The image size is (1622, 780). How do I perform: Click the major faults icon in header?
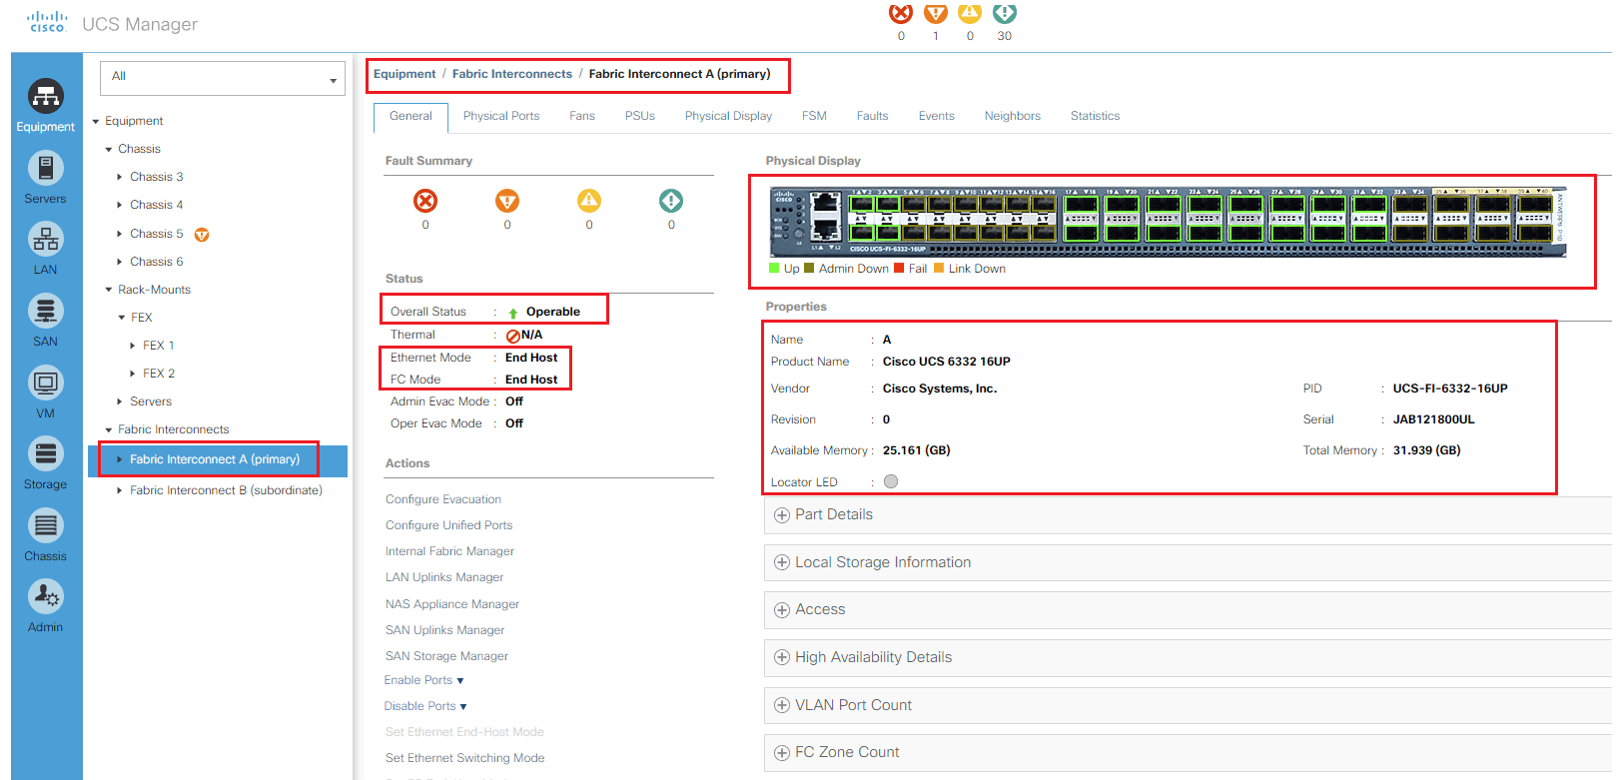(936, 13)
